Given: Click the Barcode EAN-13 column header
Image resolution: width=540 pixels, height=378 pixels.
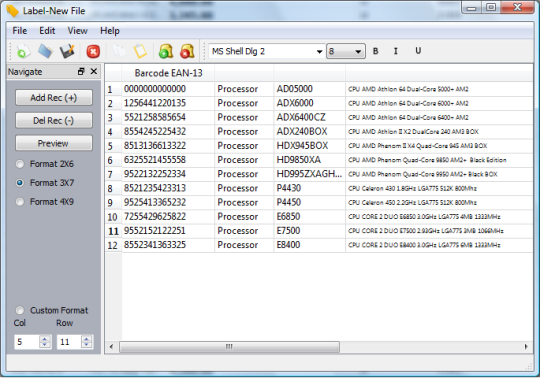Looking at the screenshot, I should point(168,73).
